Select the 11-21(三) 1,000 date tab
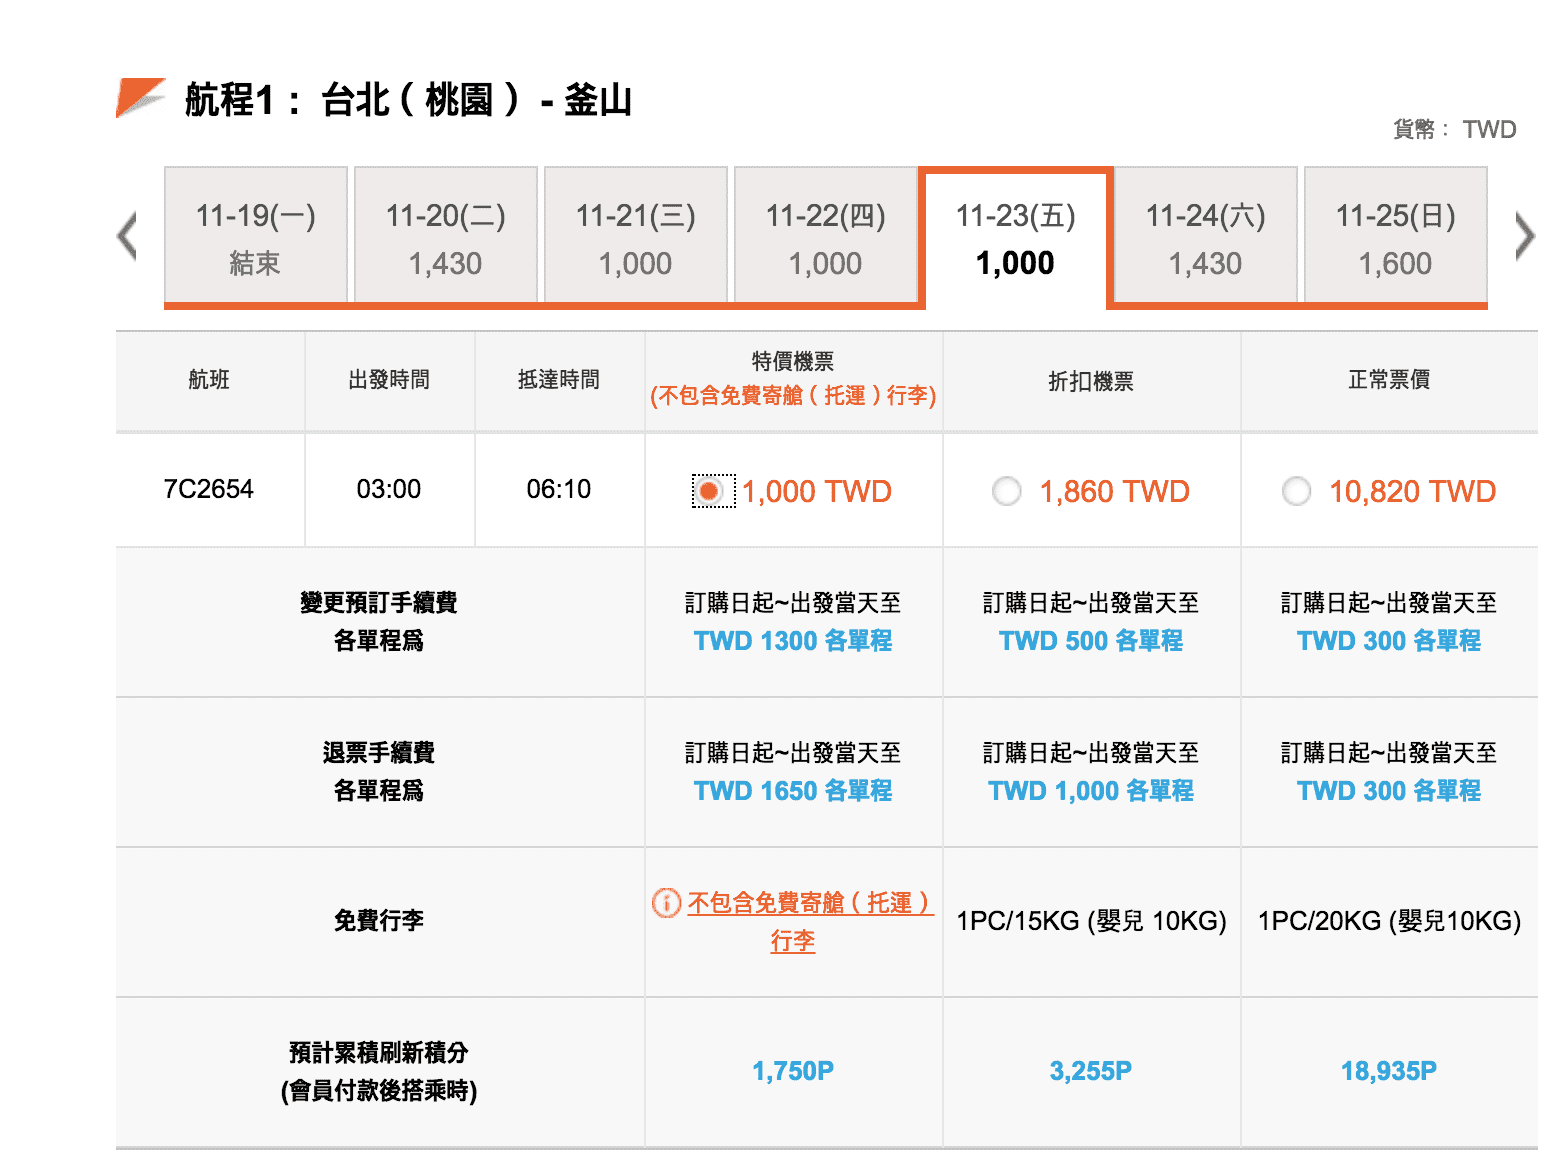1564x1156 pixels. pos(636,236)
